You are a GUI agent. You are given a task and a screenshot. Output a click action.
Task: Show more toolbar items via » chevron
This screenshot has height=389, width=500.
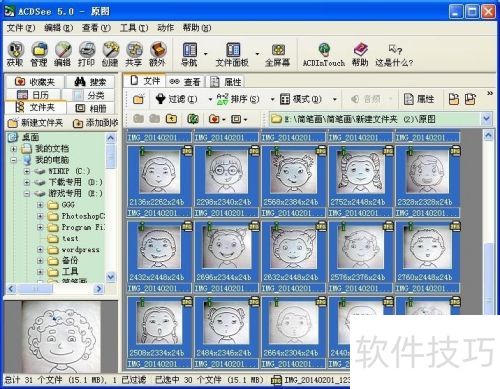pyautogui.click(x=490, y=93)
